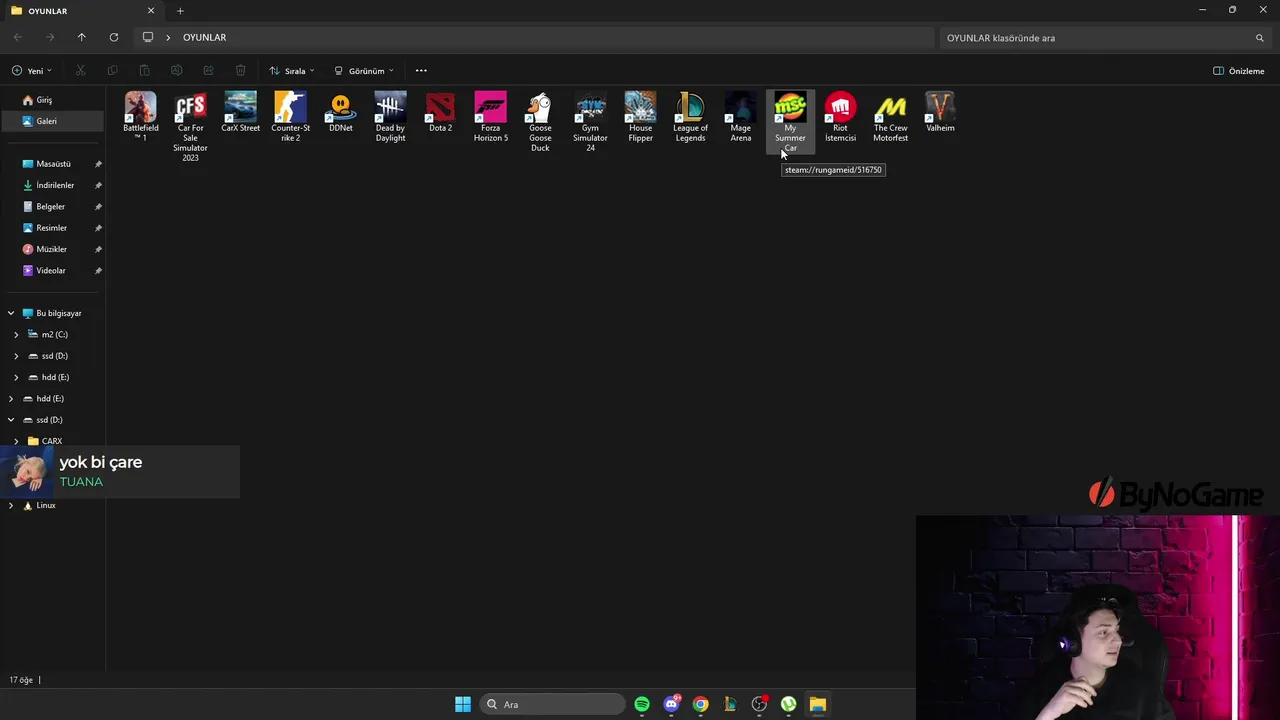Pick the Gym Simulator 24 icon
The image size is (1280, 720).
pyautogui.click(x=590, y=122)
